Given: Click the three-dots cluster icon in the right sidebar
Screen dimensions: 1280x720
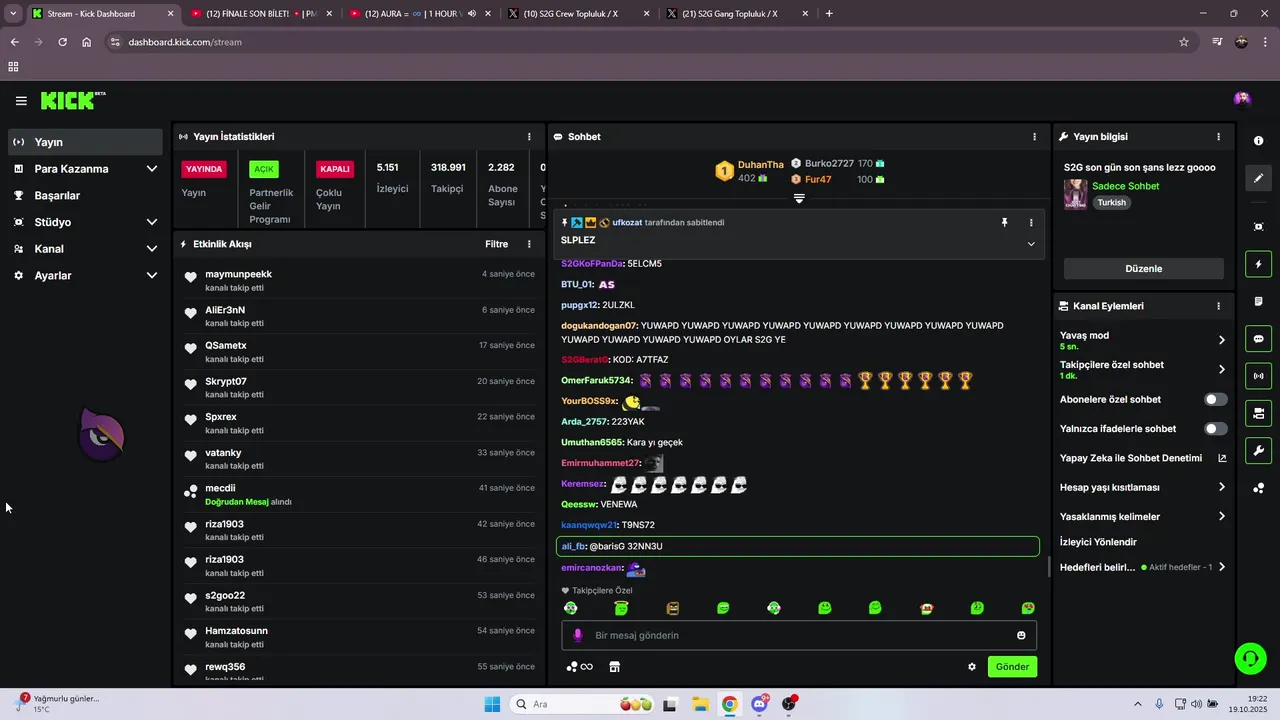Looking at the screenshot, I should [1258, 488].
